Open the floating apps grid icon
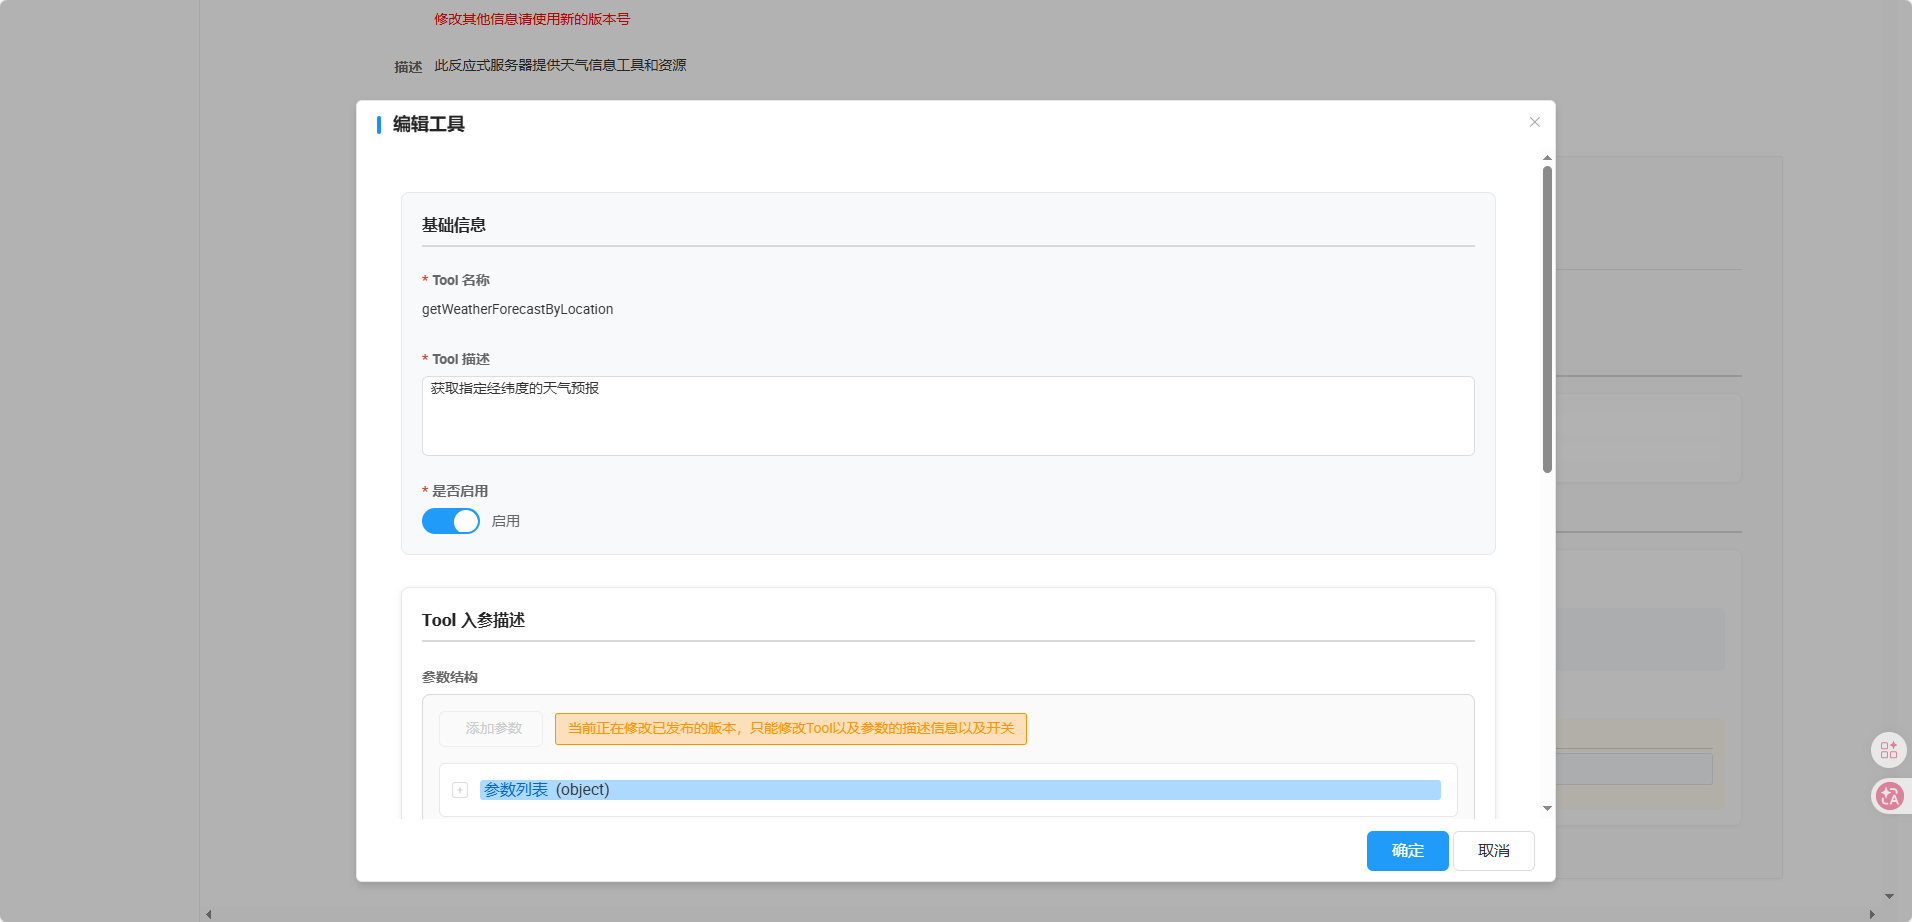 pos(1889,749)
